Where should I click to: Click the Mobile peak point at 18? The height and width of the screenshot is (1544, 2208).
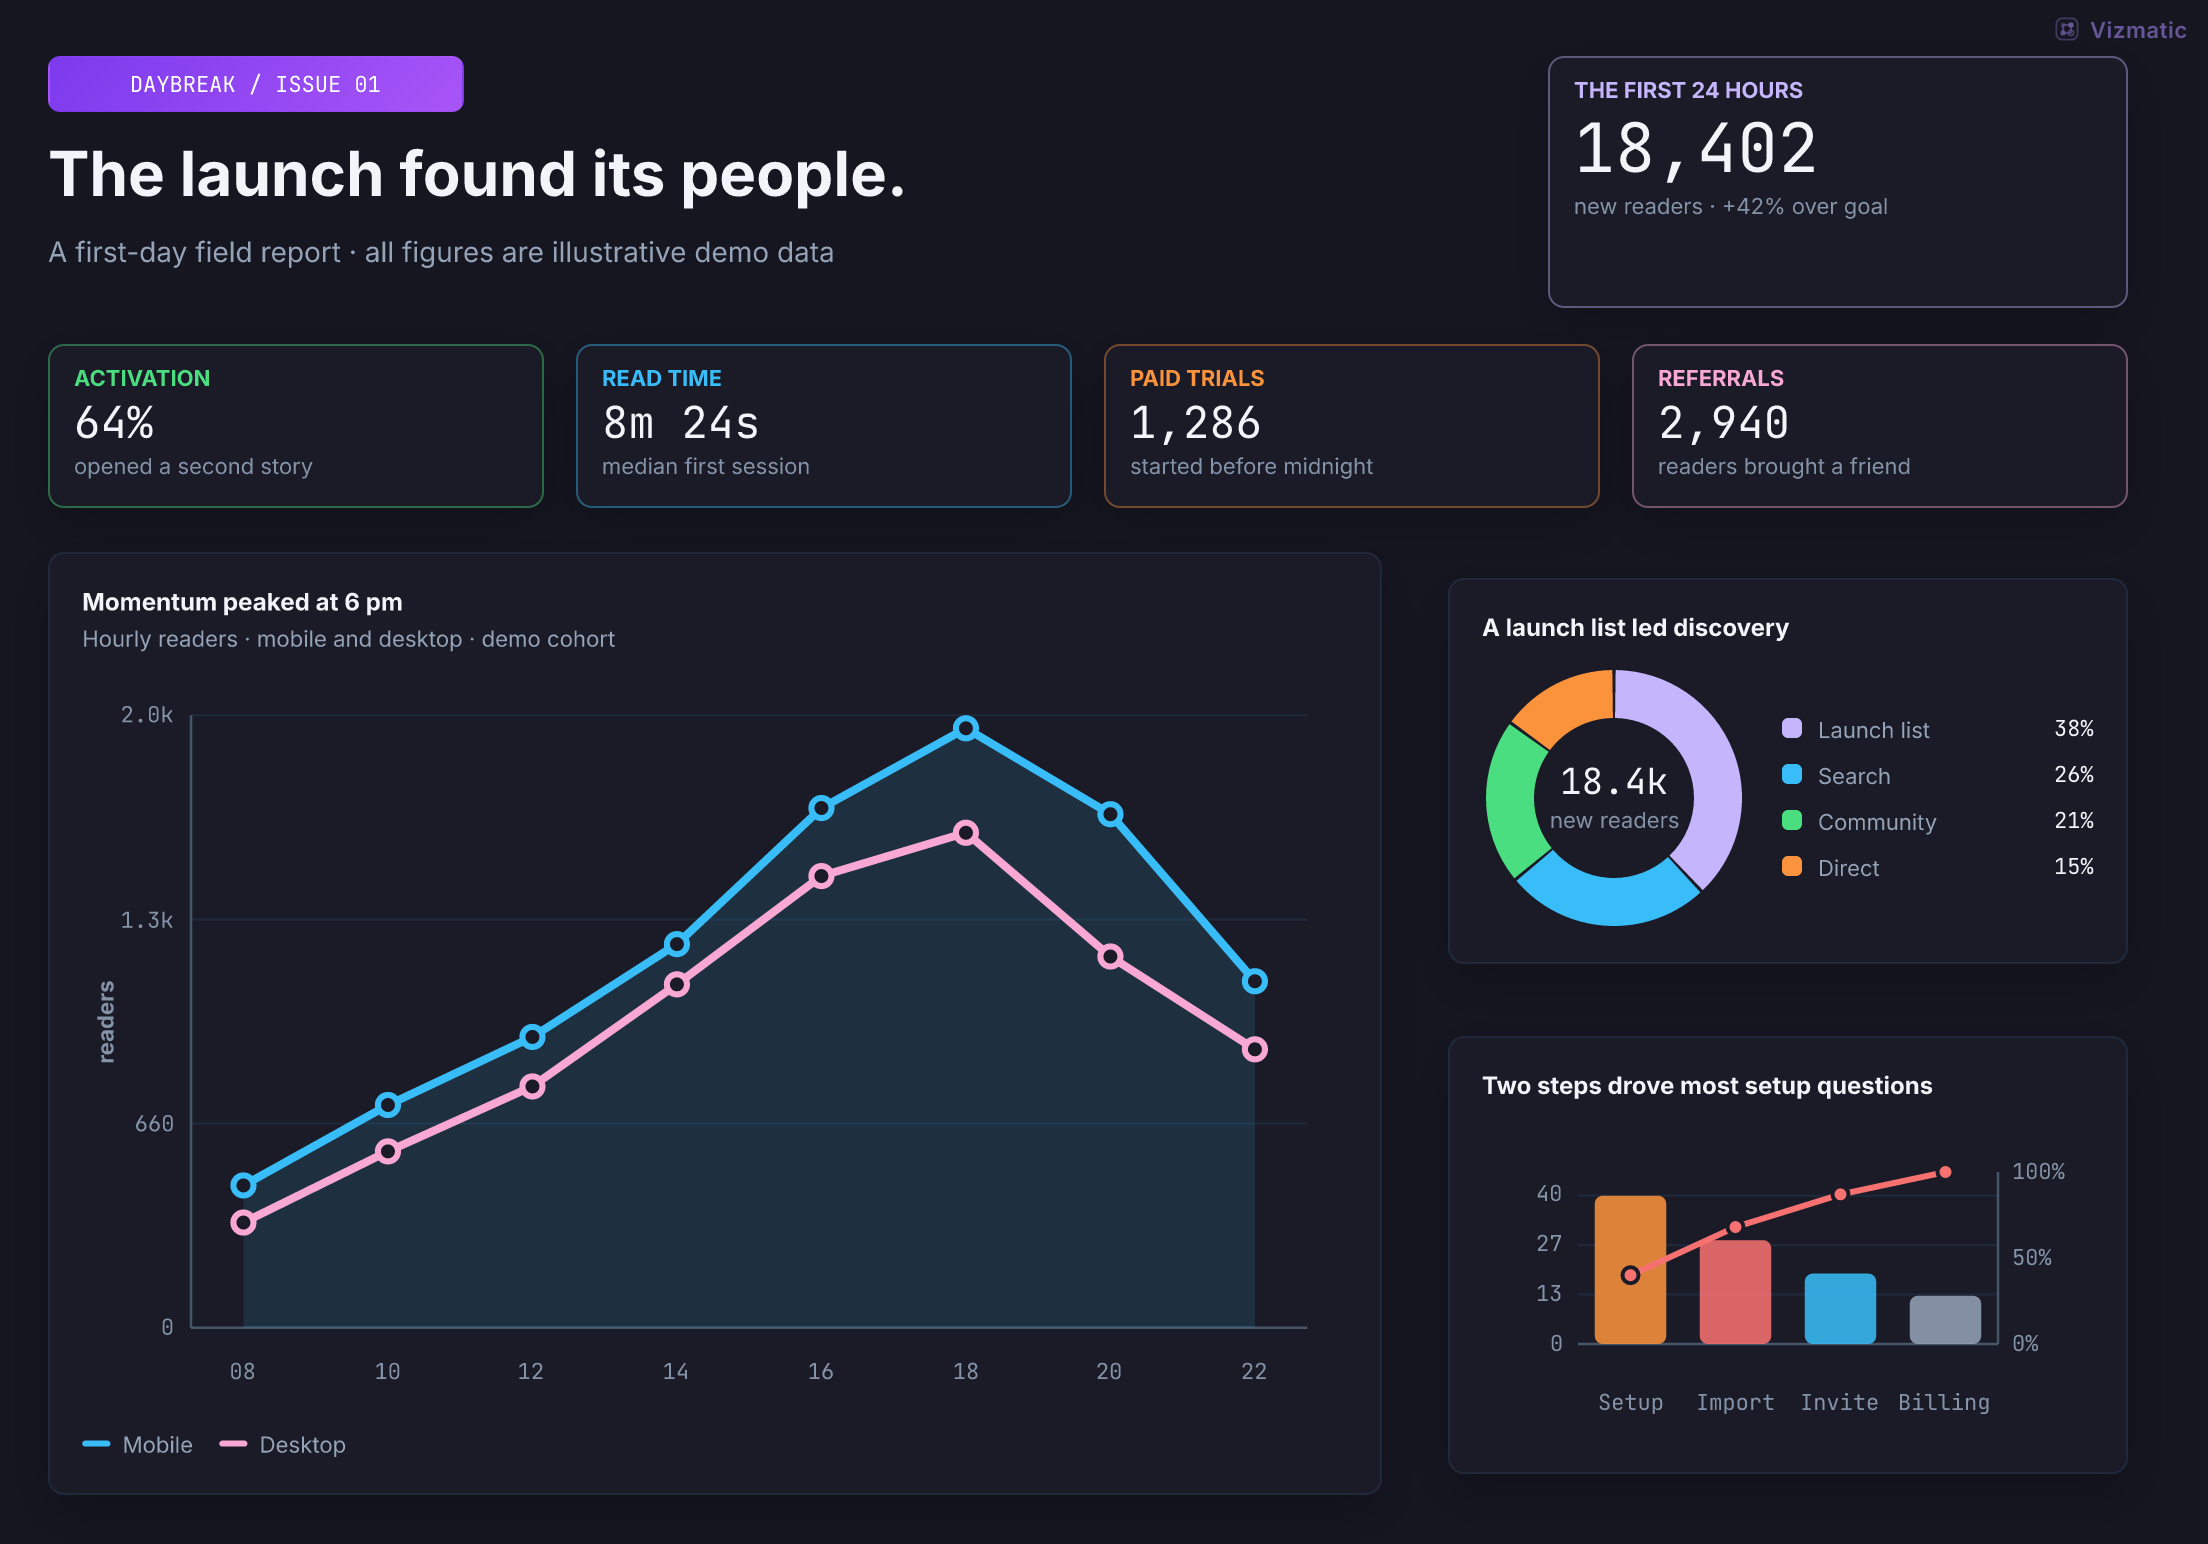(x=965, y=728)
